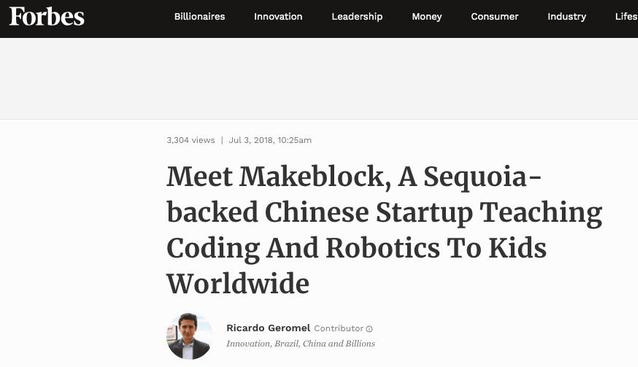This screenshot has height=367, width=638.
Task: Open the Consumer category
Action: coord(494,17)
